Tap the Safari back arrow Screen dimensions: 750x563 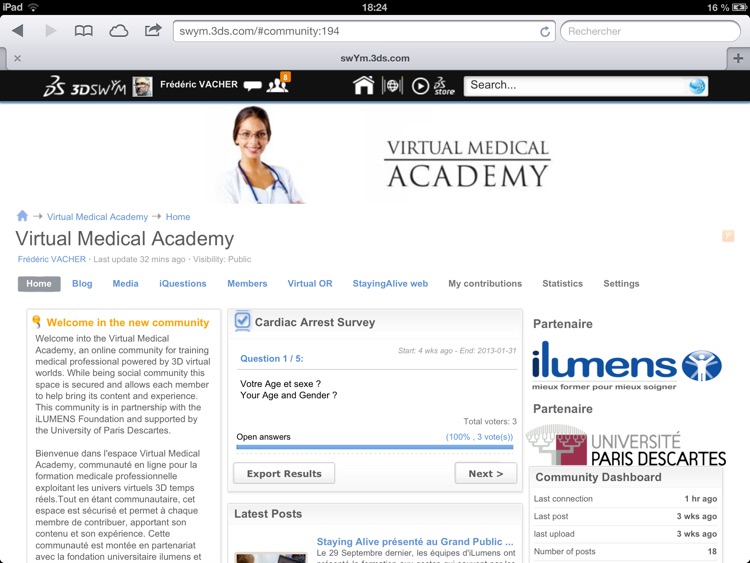(x=18, y=31)
